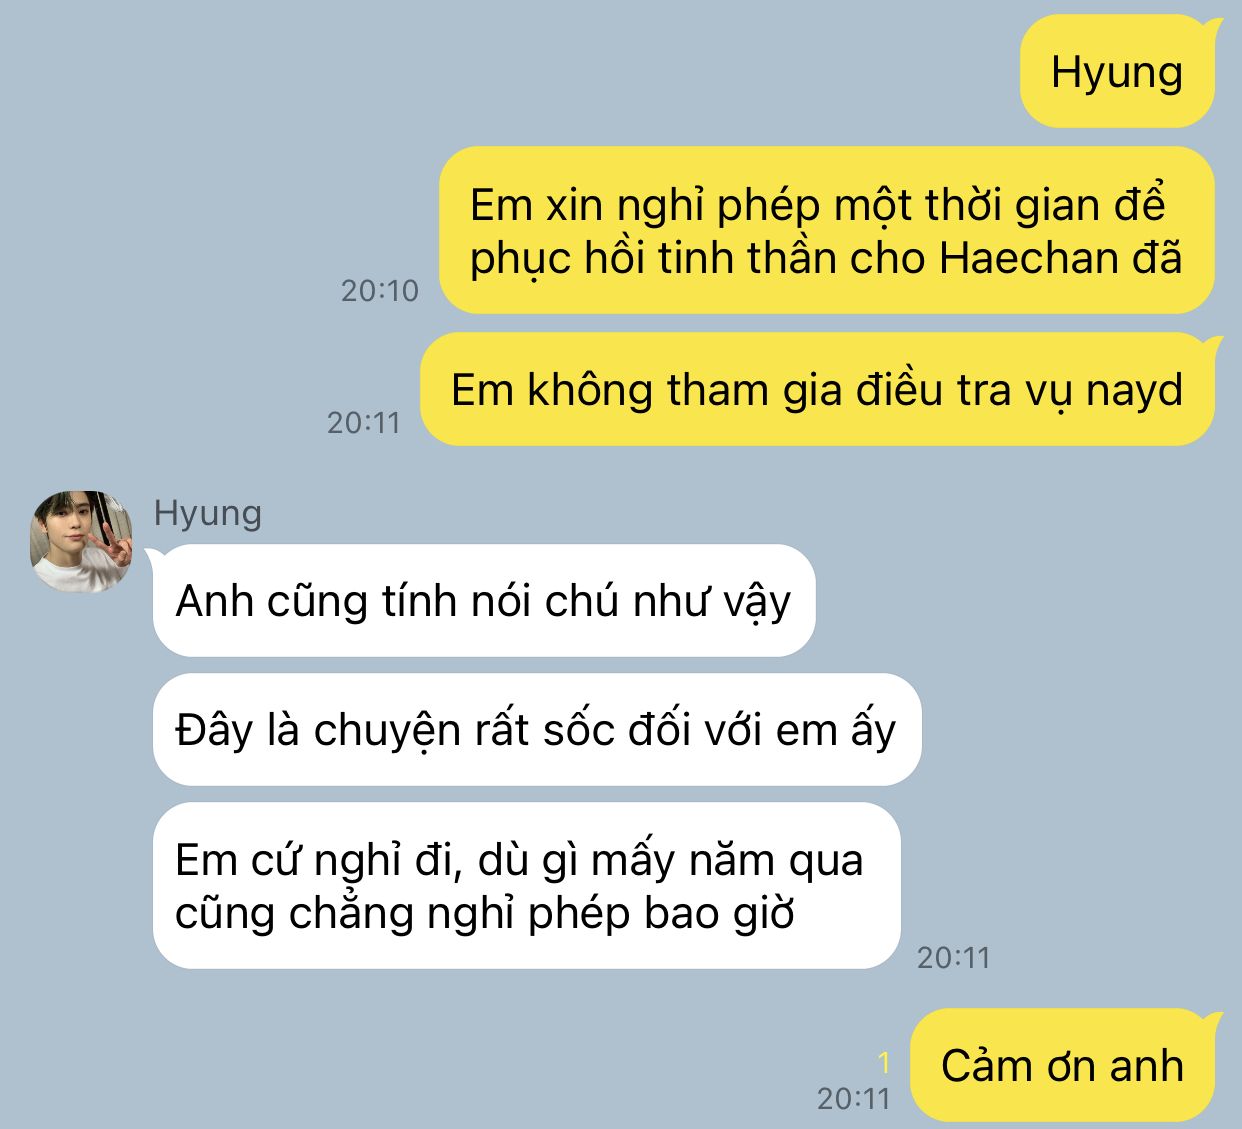Click the words 'mấy năm qua'
The image size is (1242, 1129).
[x=727, y=861]
